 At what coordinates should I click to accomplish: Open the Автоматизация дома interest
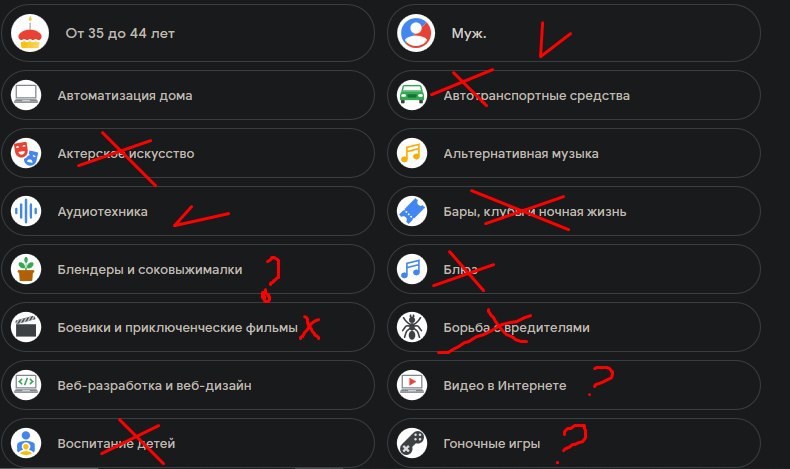188,95
